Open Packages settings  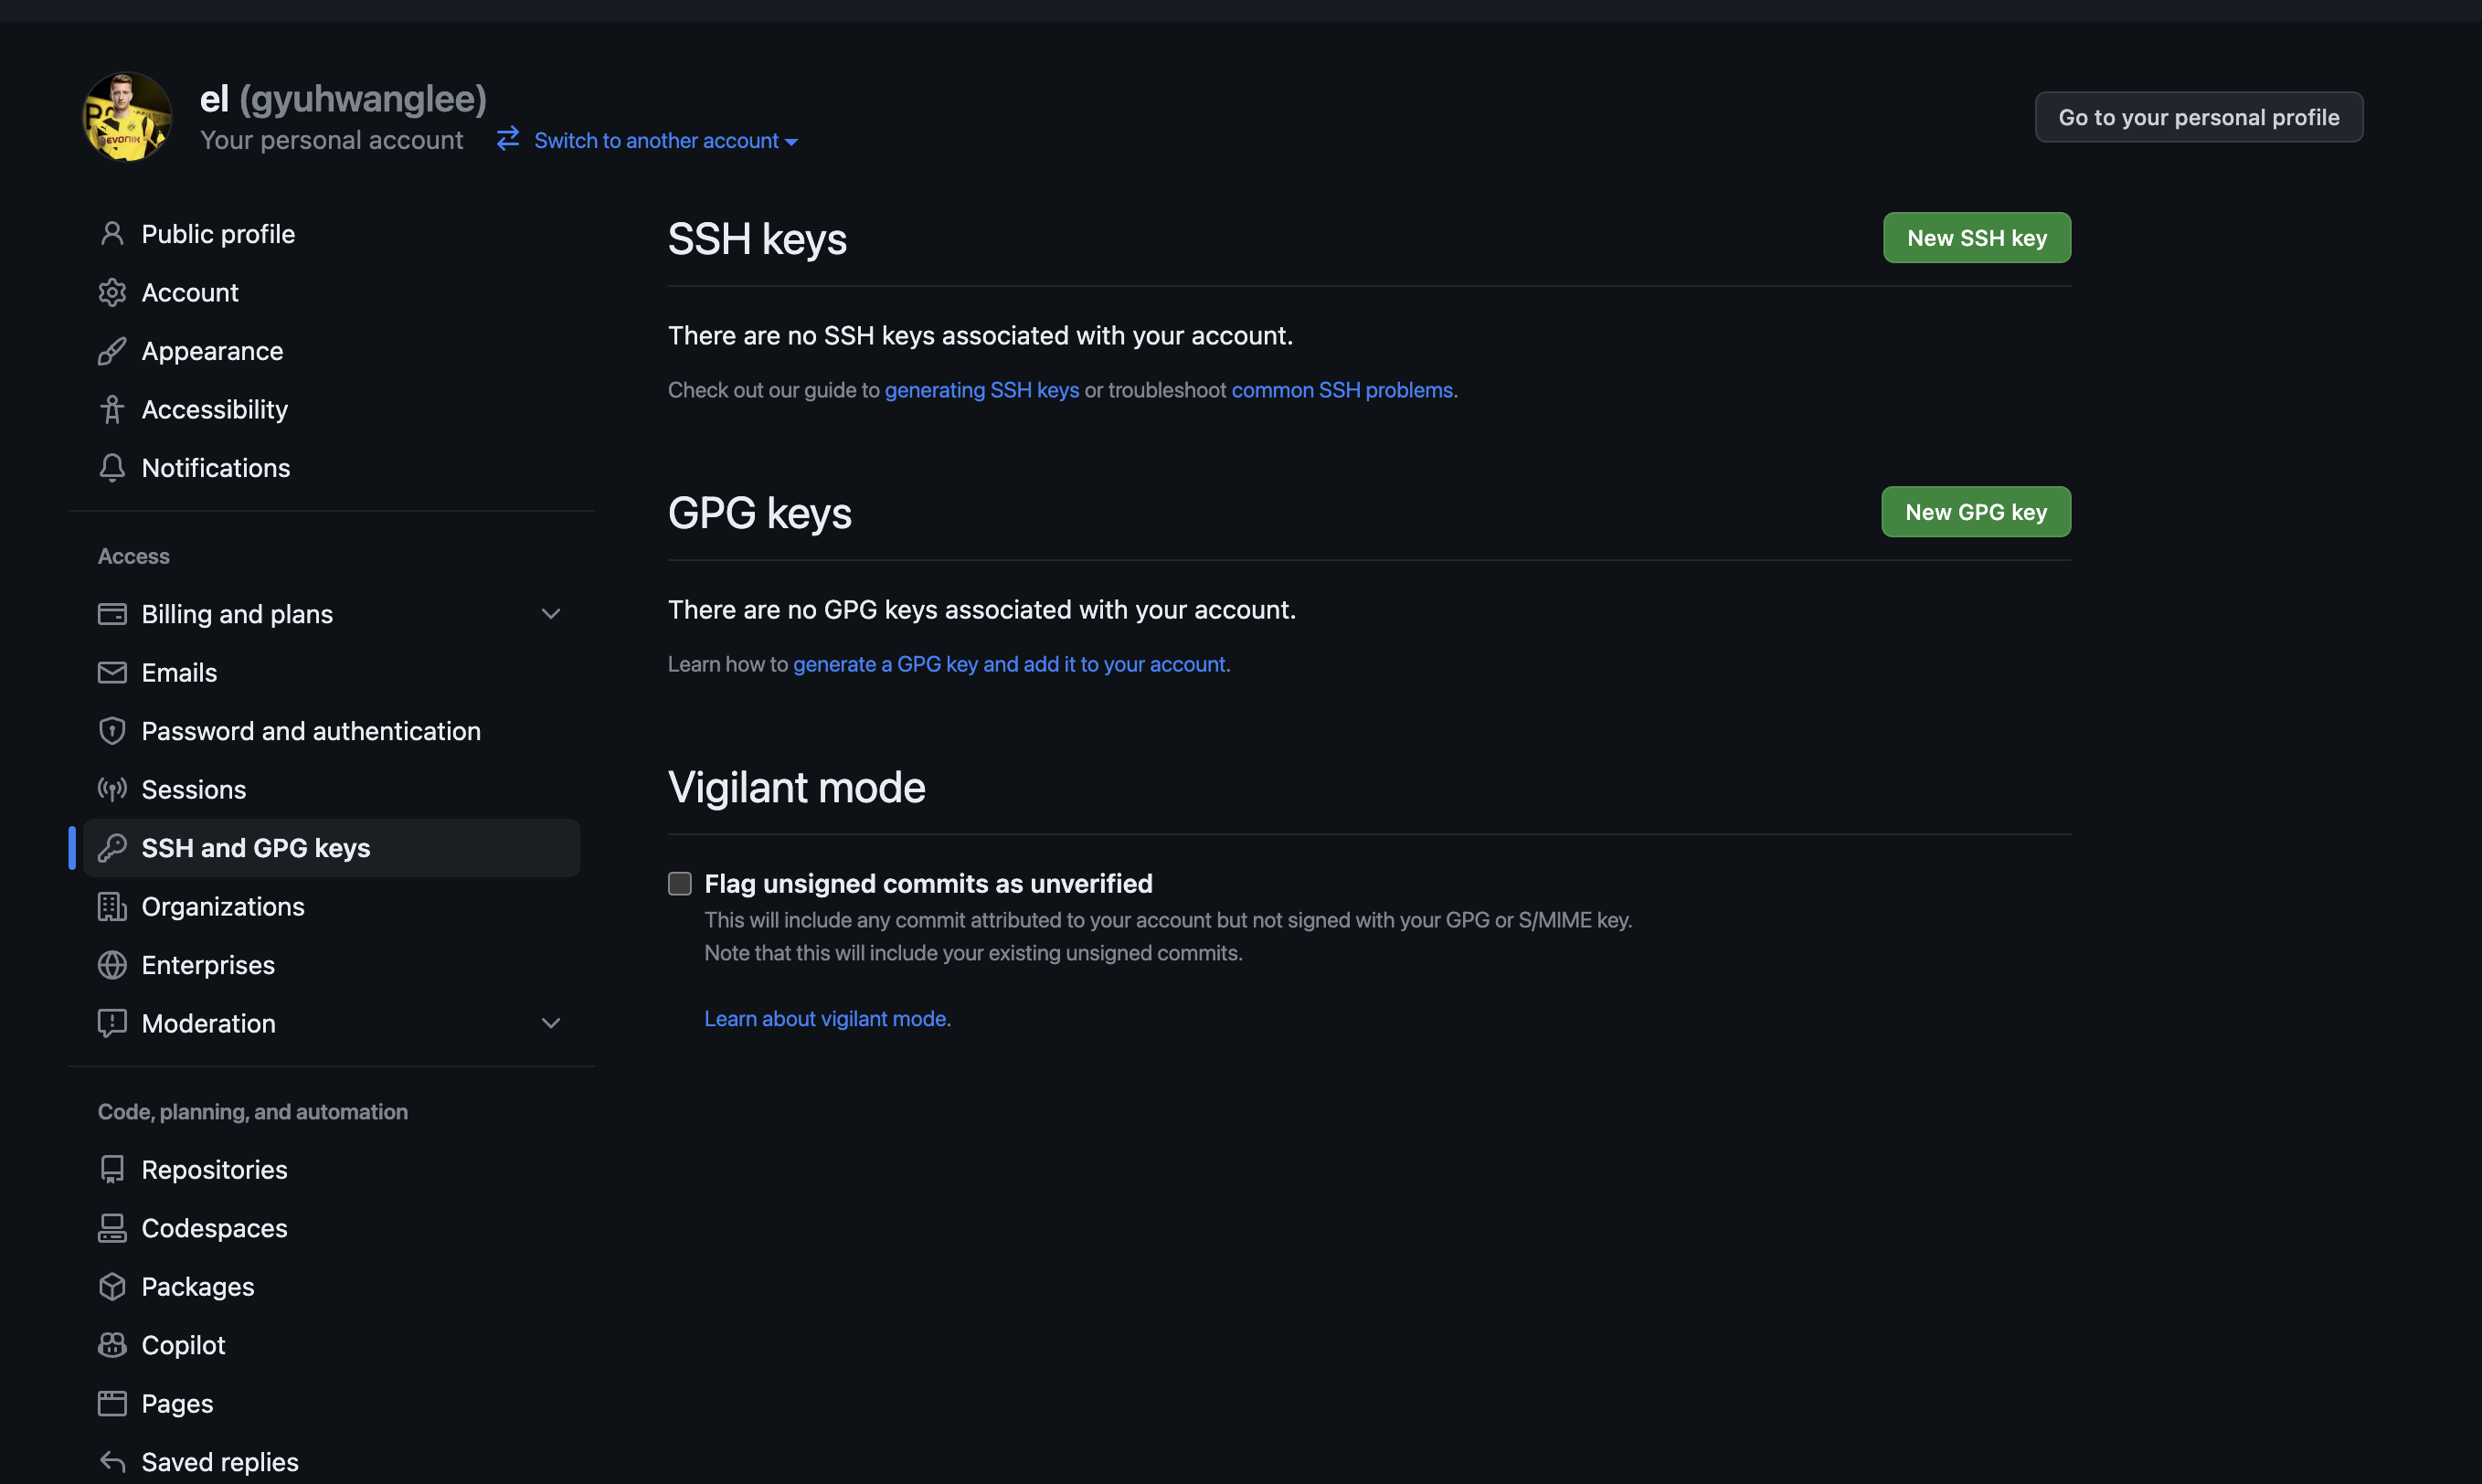point(332,1287)
